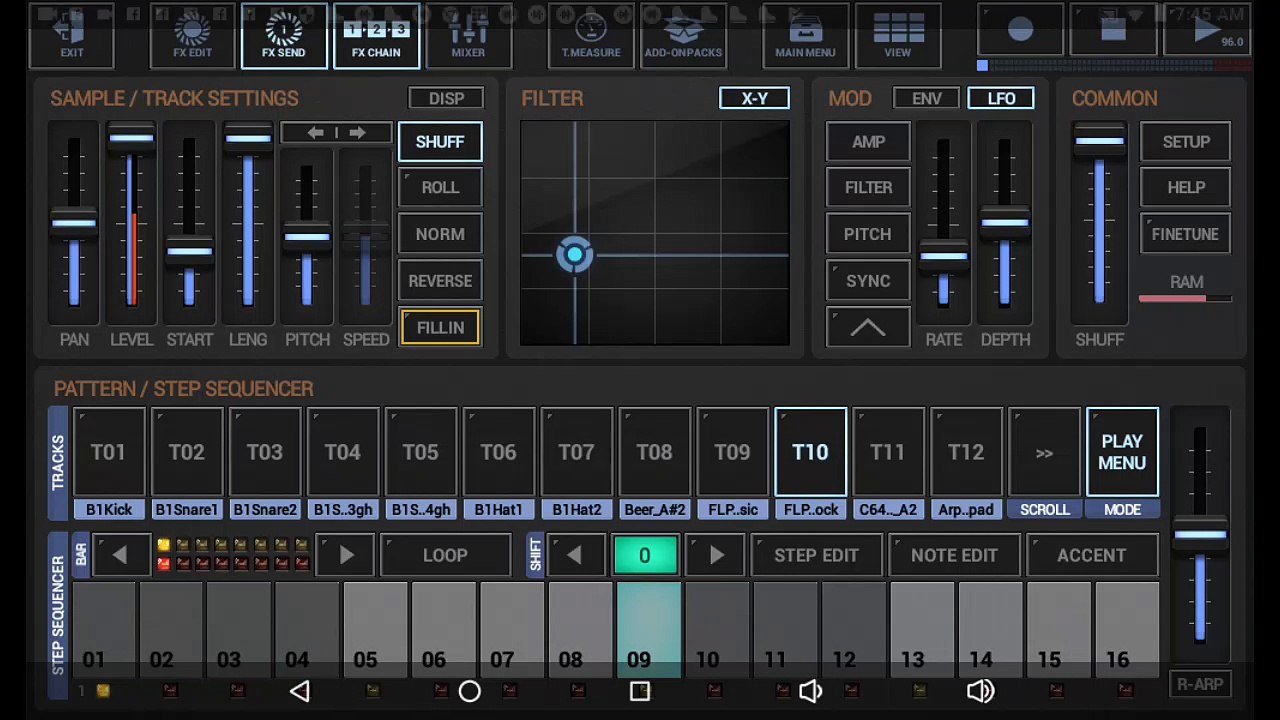This screenshot has height=720, width=1280.
Task: Open the FX EDIT screen
Action: pyautogui.click(x=192, y=36)
